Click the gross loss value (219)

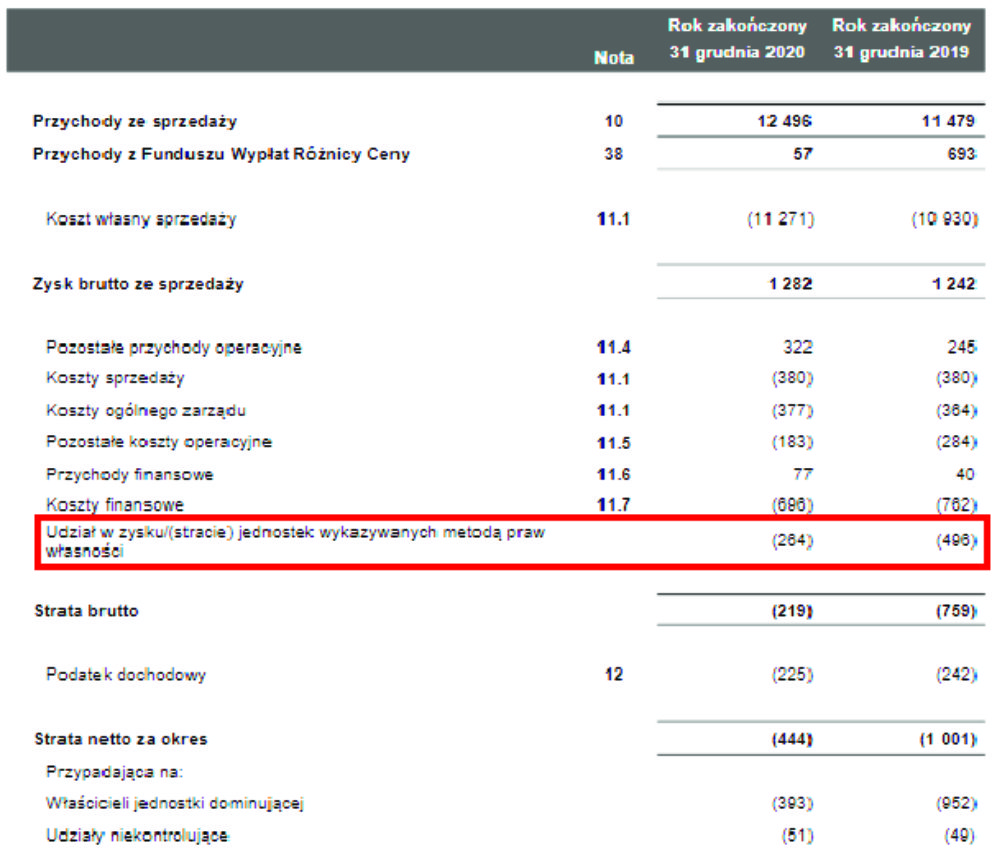click(793, 611)
